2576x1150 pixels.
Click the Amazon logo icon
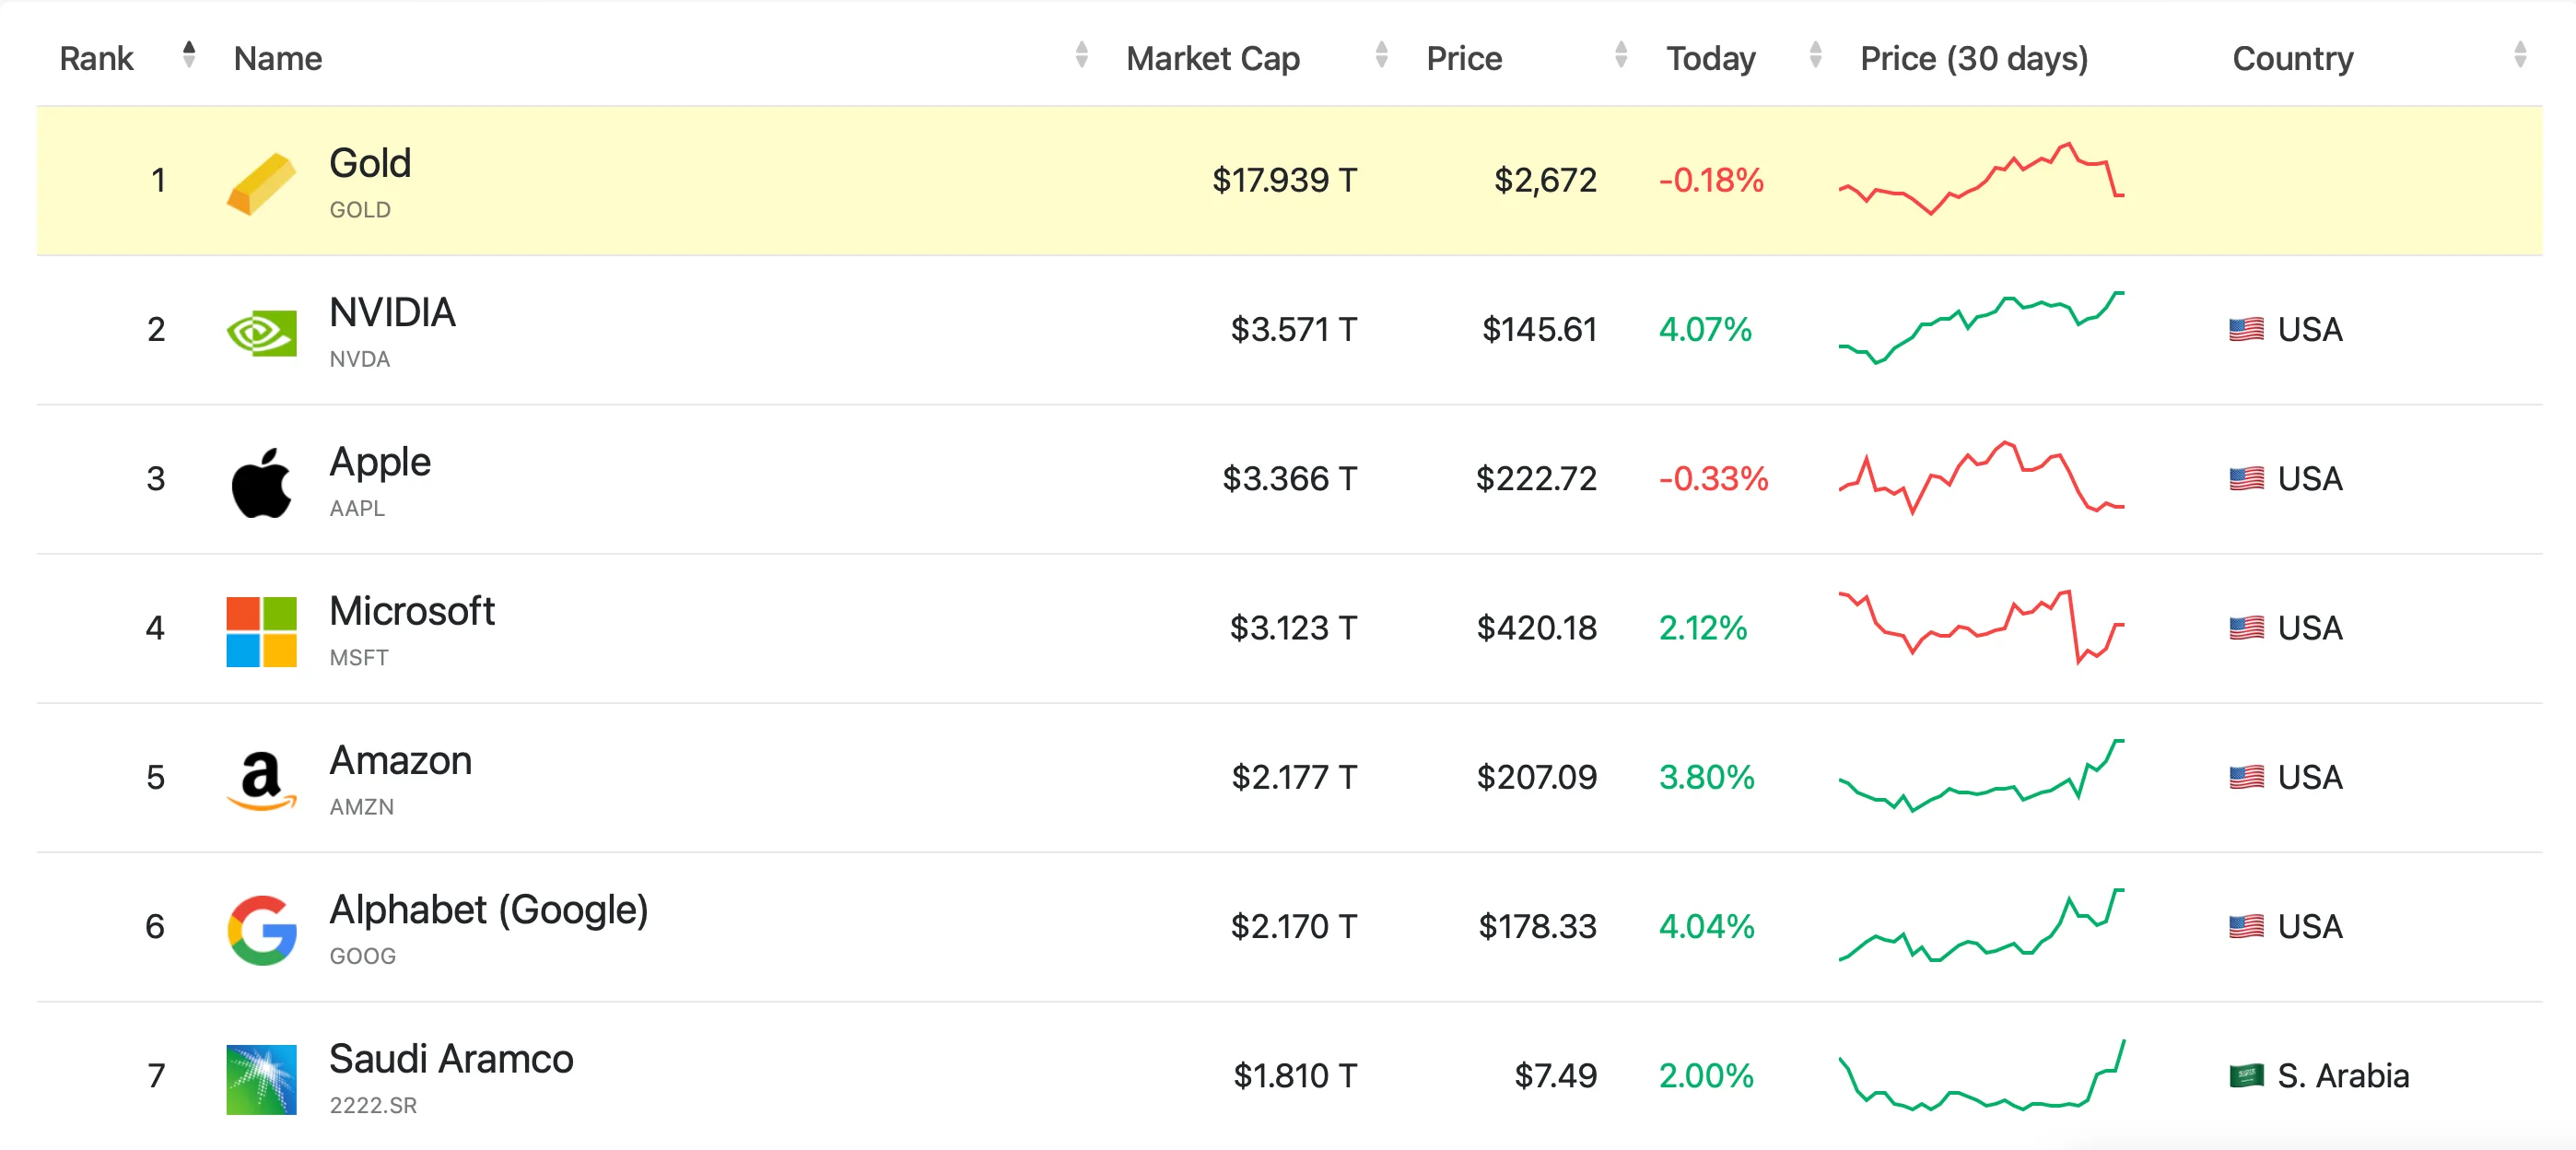261,780
